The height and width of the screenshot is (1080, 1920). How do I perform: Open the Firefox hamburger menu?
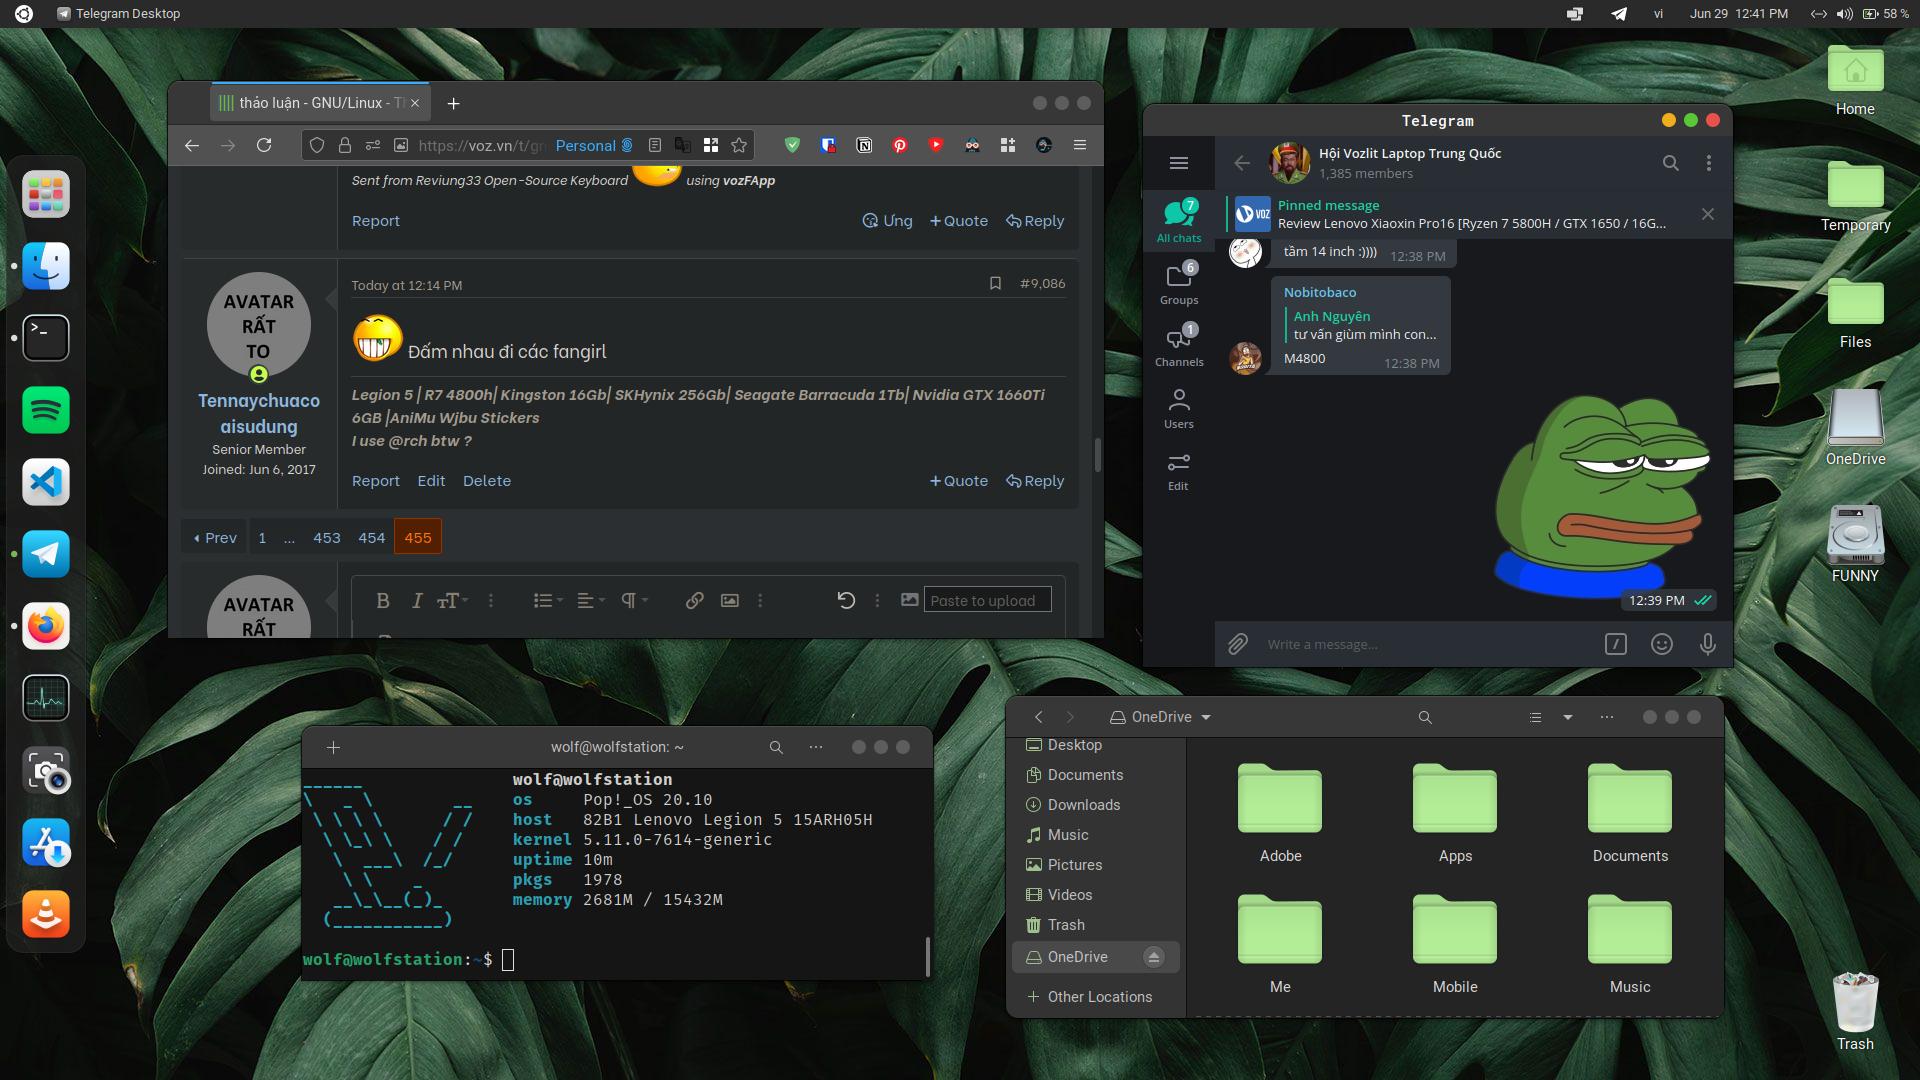coord(1080,145)
